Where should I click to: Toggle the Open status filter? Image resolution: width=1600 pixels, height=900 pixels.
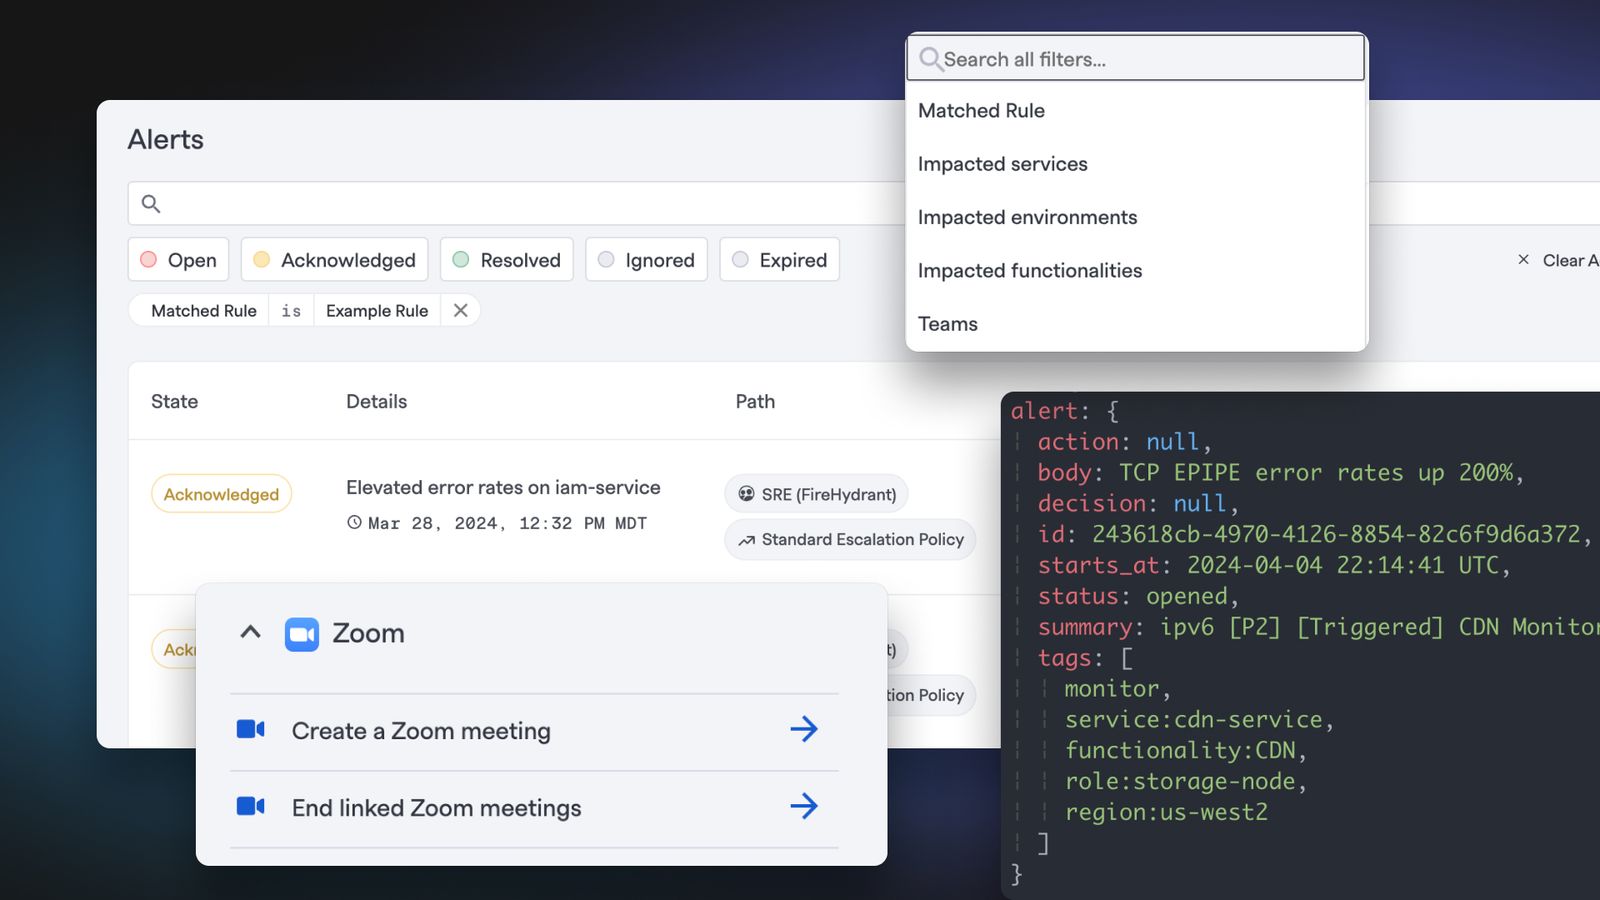pyautogui.click(x=179, y=260)
